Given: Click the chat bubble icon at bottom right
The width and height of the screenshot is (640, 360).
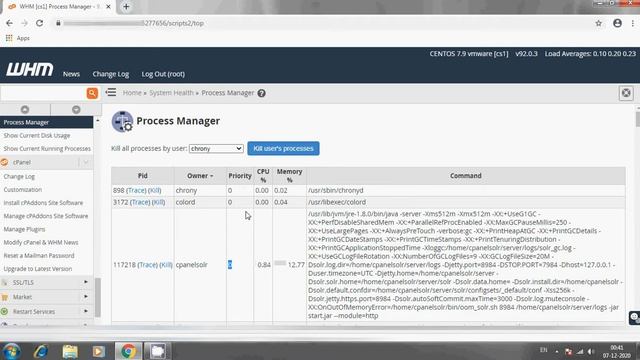Looking at the screenshot, I should [x=635, y=318].
